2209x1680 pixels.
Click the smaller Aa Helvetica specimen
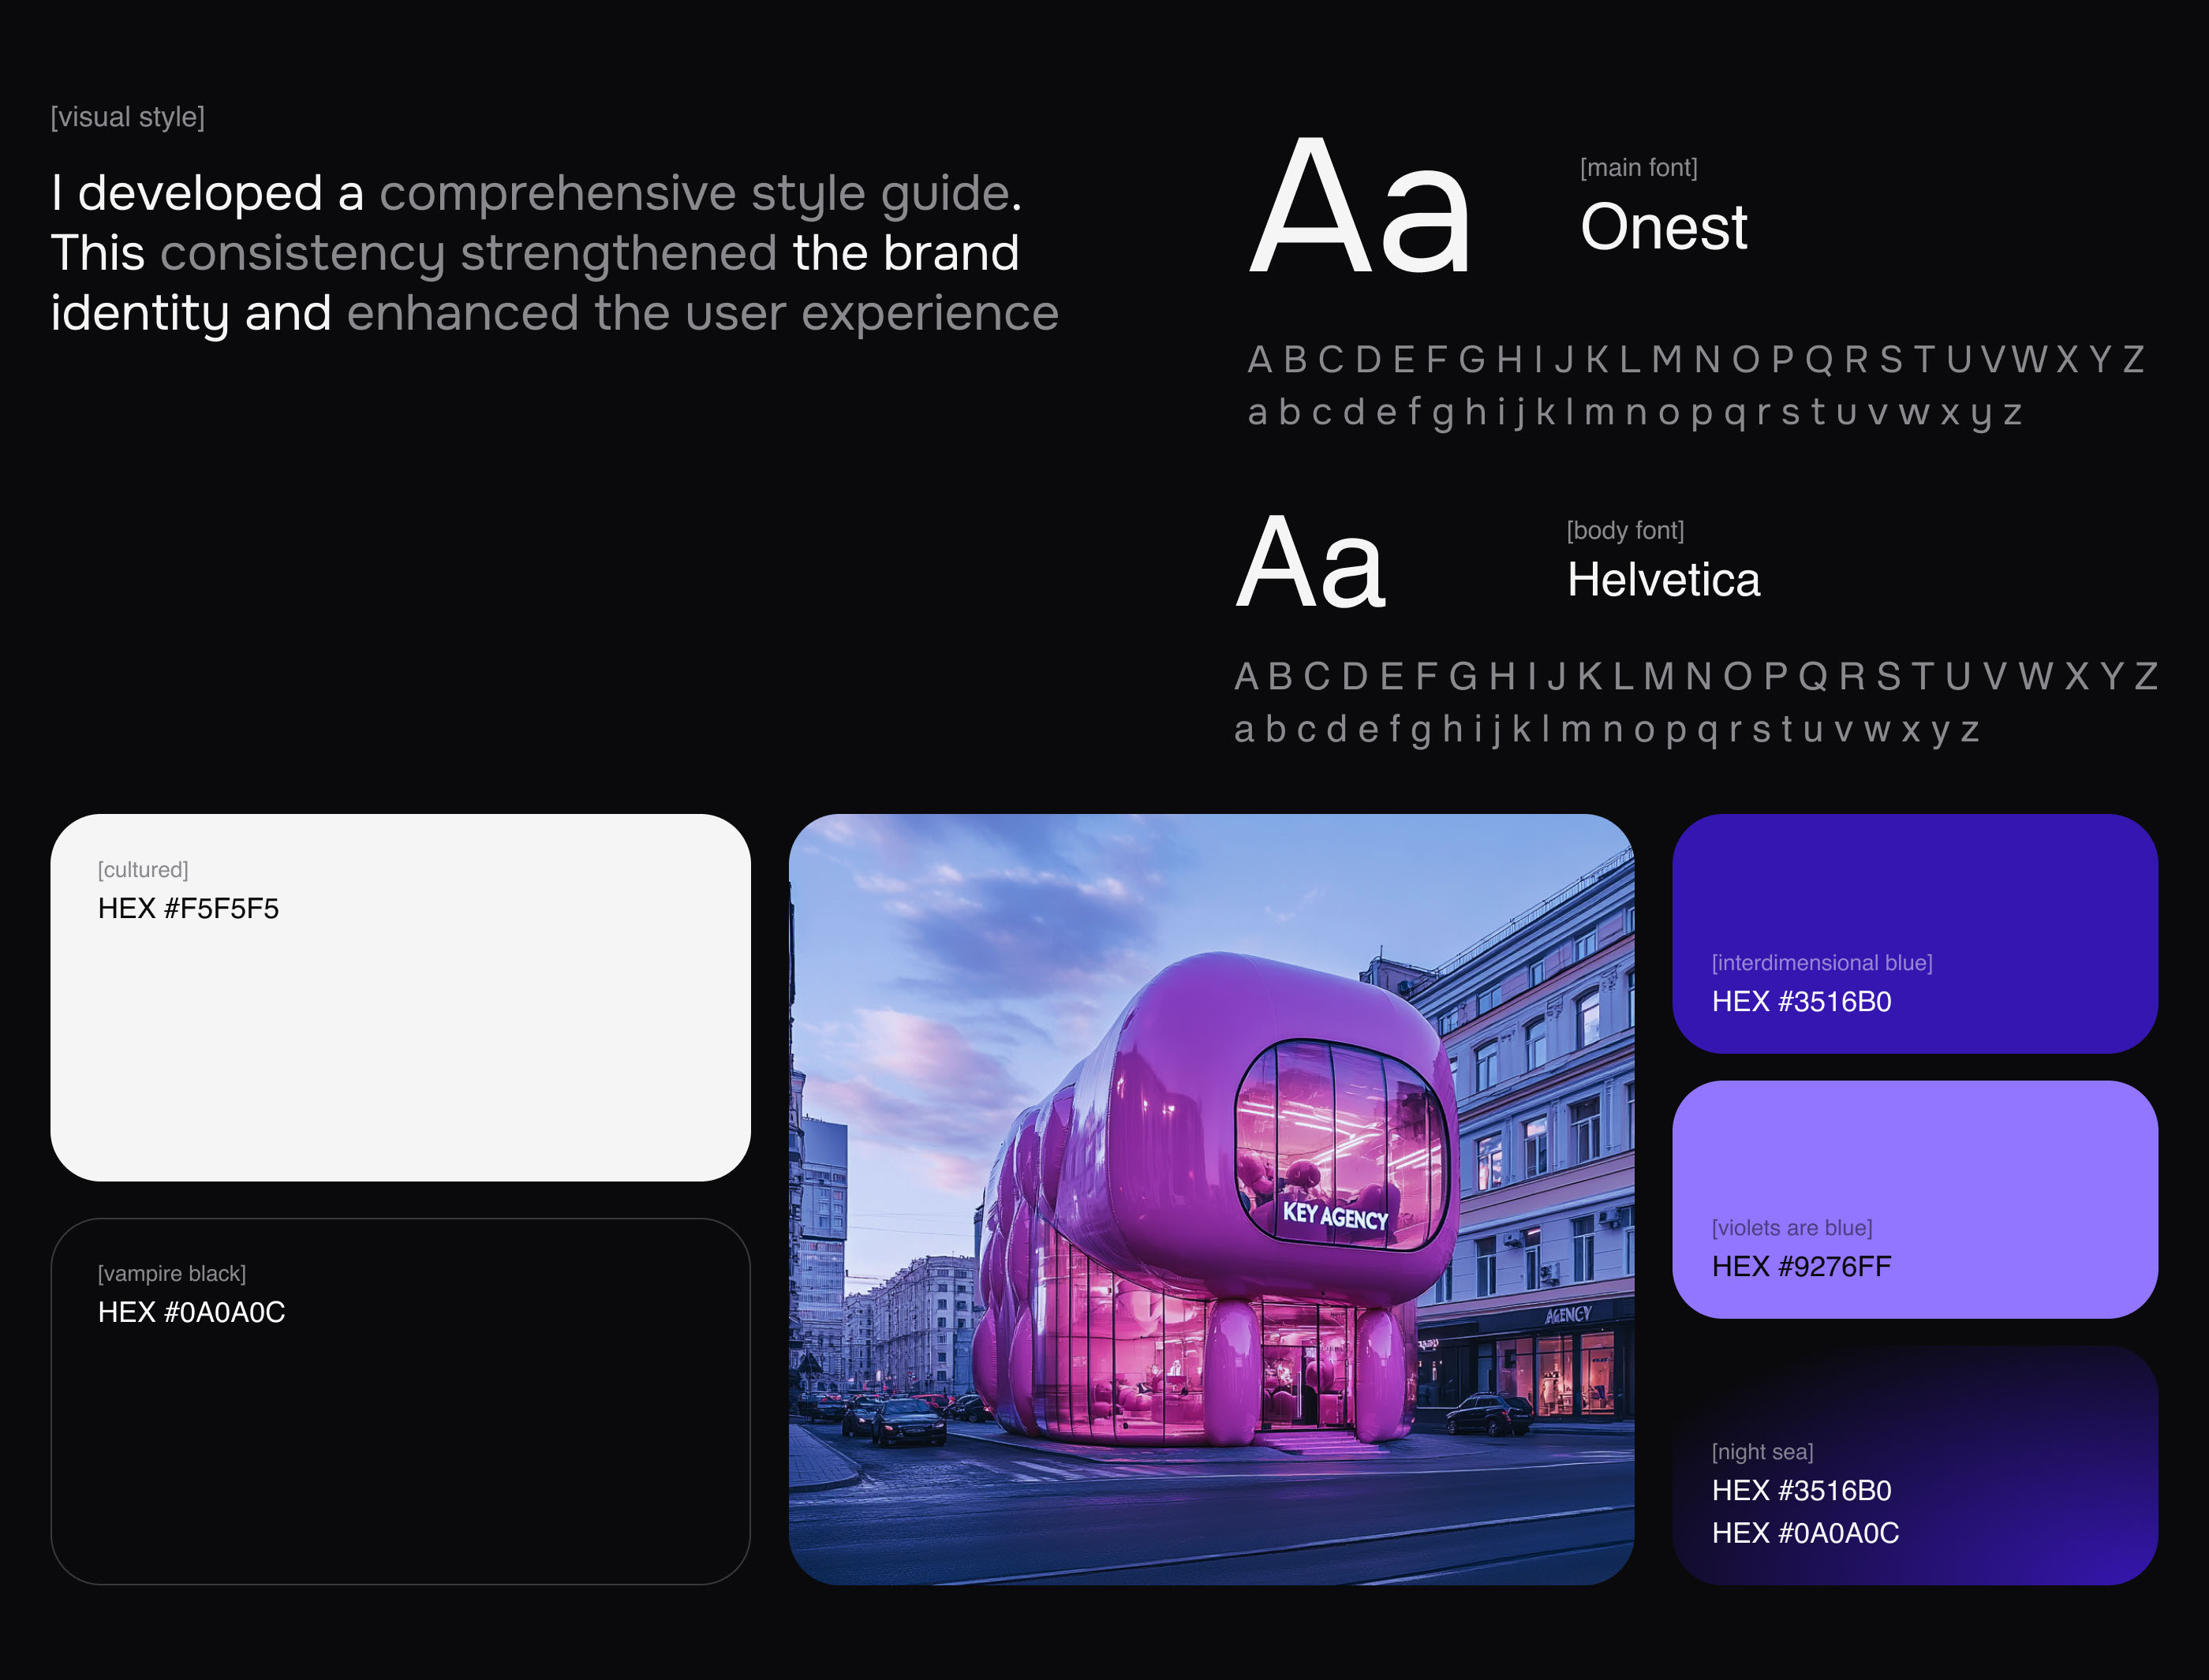[x=1311, y=563]
